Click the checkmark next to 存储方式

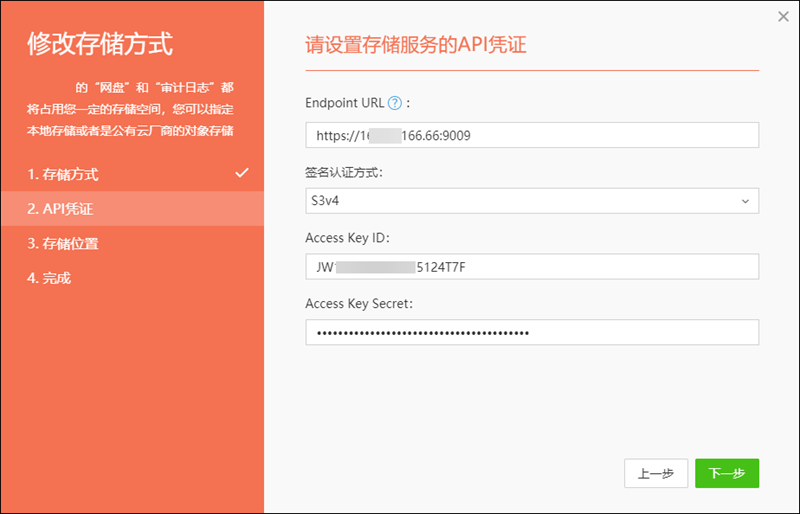tap(241, 173)
